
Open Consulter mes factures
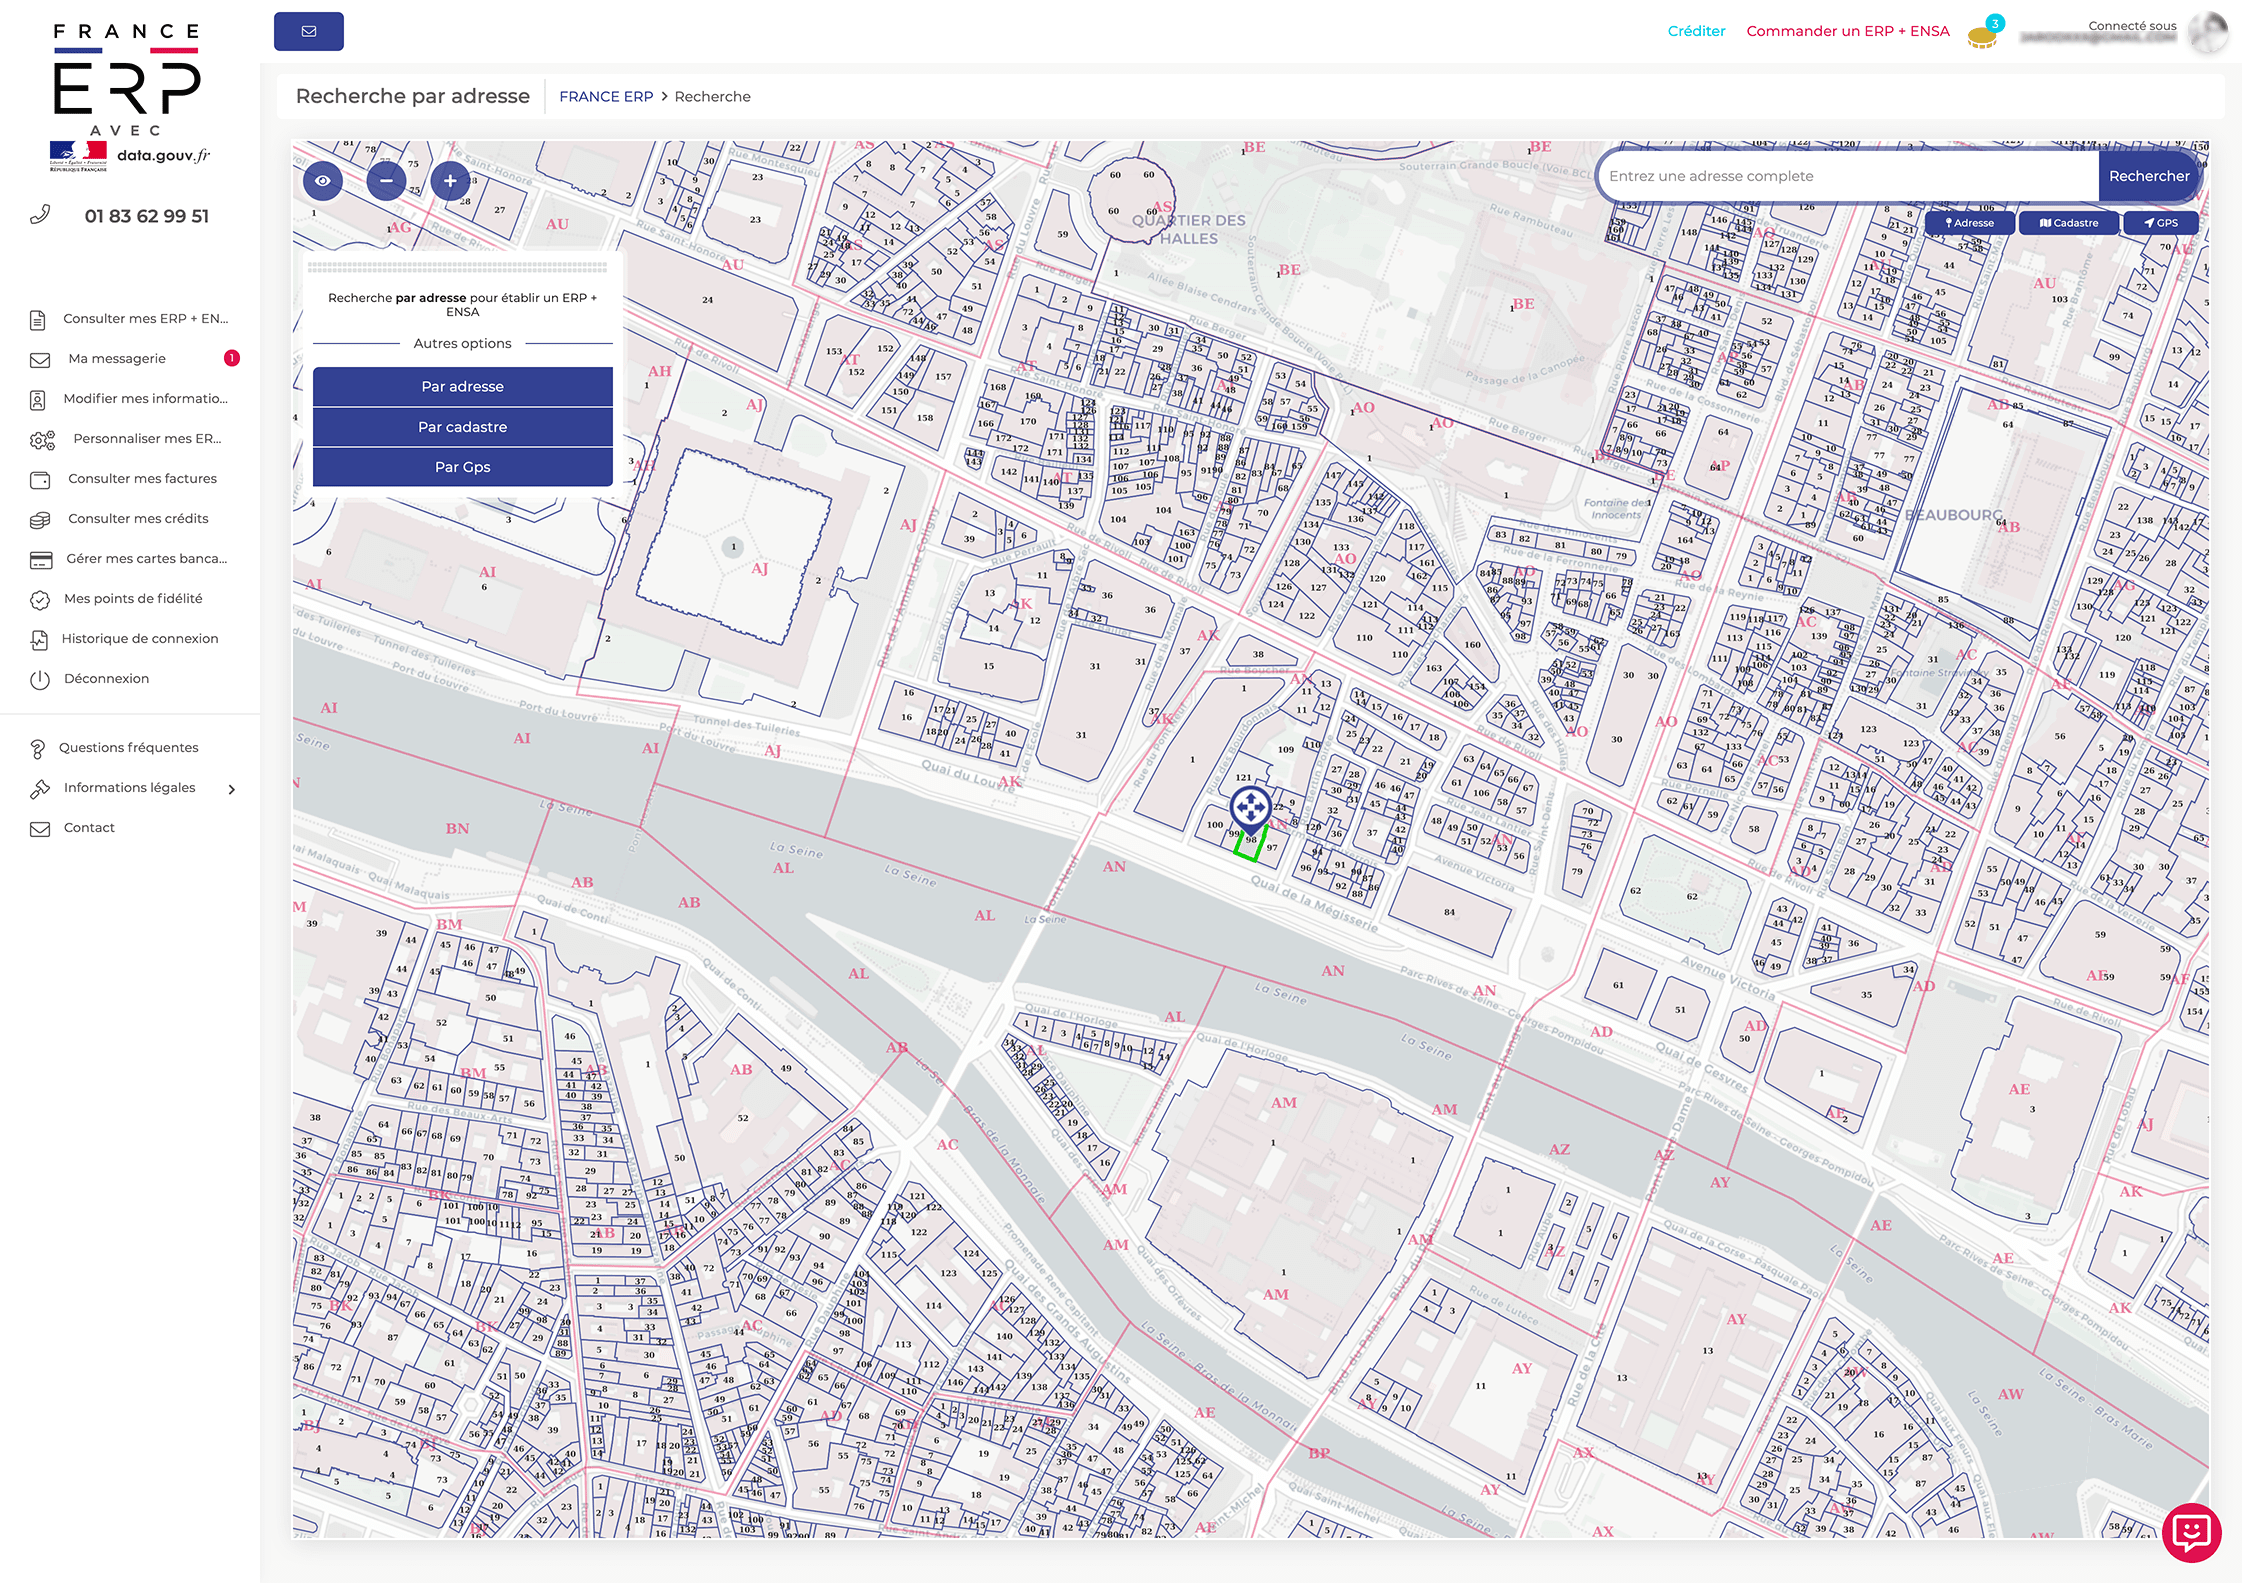coord(142,479)
